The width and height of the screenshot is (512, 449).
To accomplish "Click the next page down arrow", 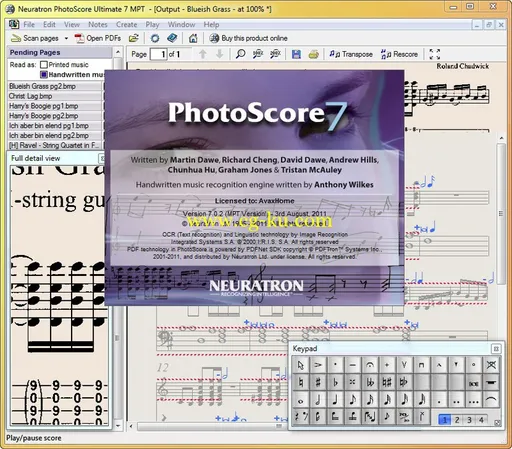I will pyautogui.click(x=219, y=54).
